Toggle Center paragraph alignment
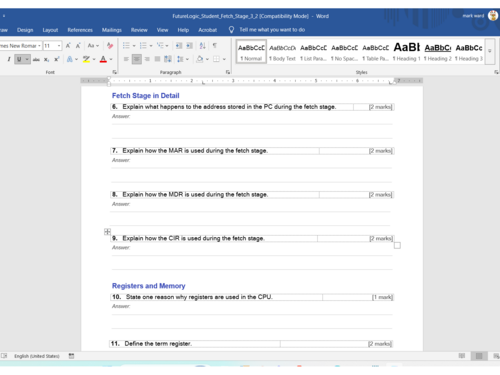The width and height of the screenshot is (500, 375). [136, 59]
